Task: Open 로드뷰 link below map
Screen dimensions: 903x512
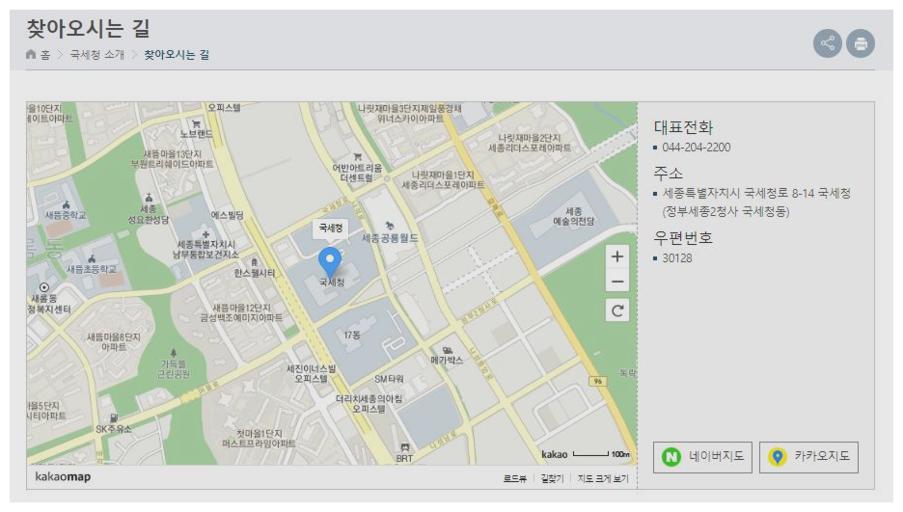Action: (515, 479)
